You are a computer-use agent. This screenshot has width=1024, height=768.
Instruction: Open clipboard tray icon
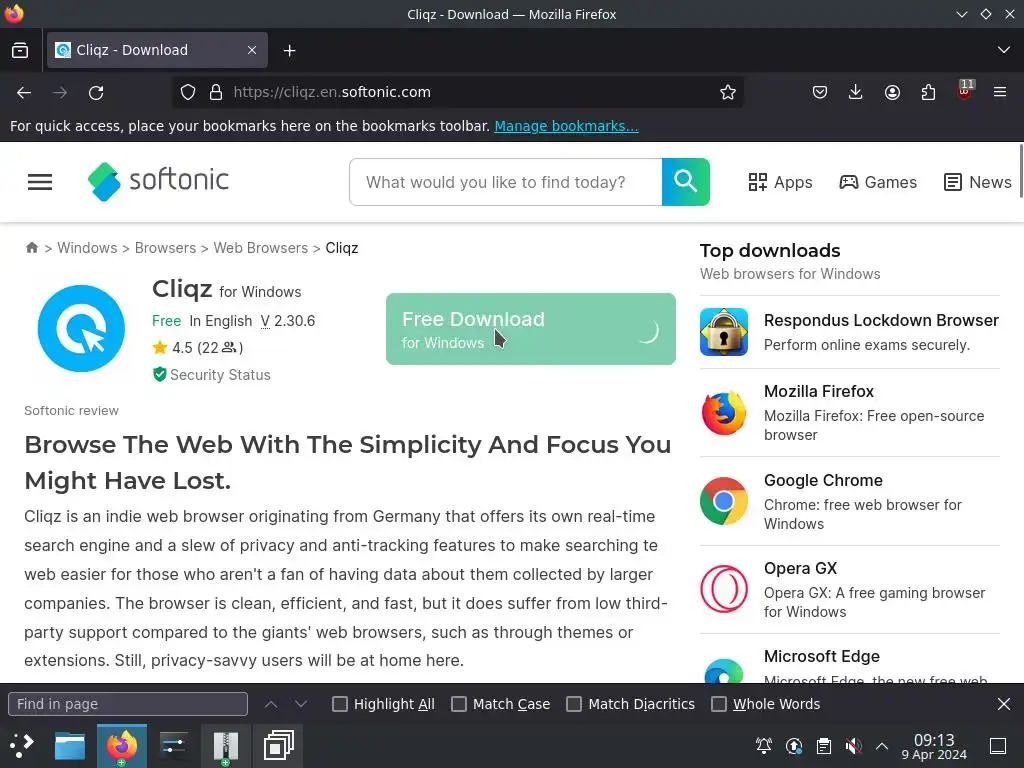(x=824, y=746)
